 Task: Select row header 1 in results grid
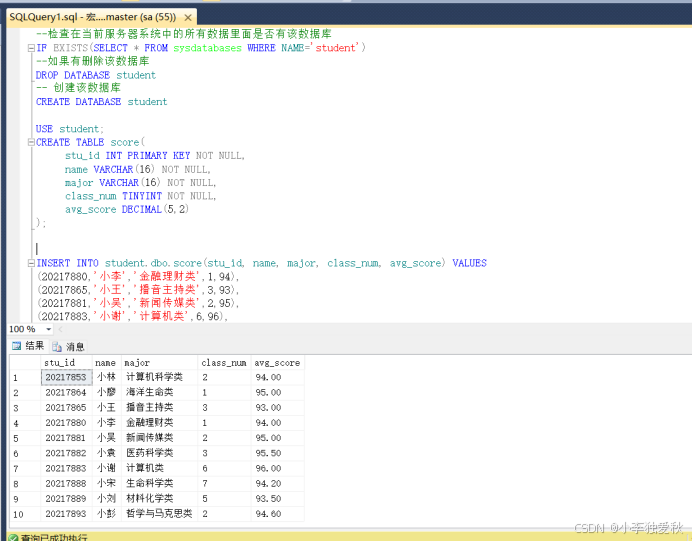pyautogui.click(x=25, y=378)
